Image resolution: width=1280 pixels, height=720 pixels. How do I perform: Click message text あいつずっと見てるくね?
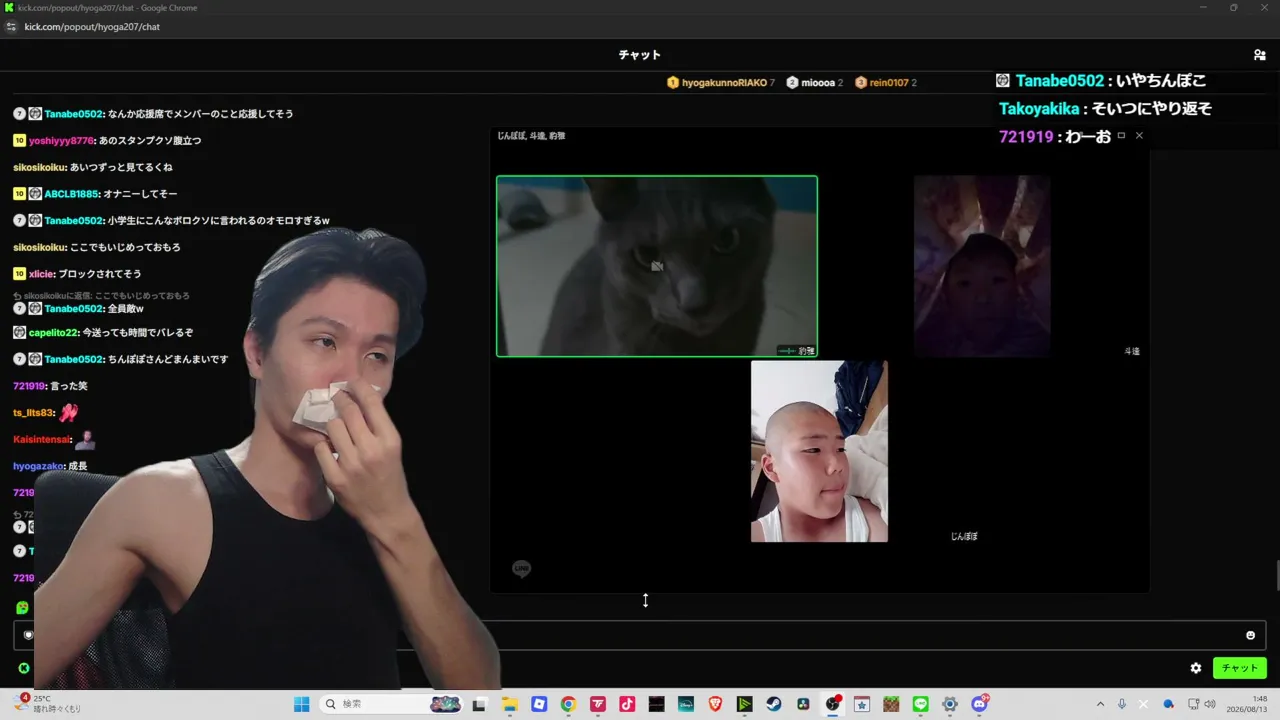tap(122, 167)
